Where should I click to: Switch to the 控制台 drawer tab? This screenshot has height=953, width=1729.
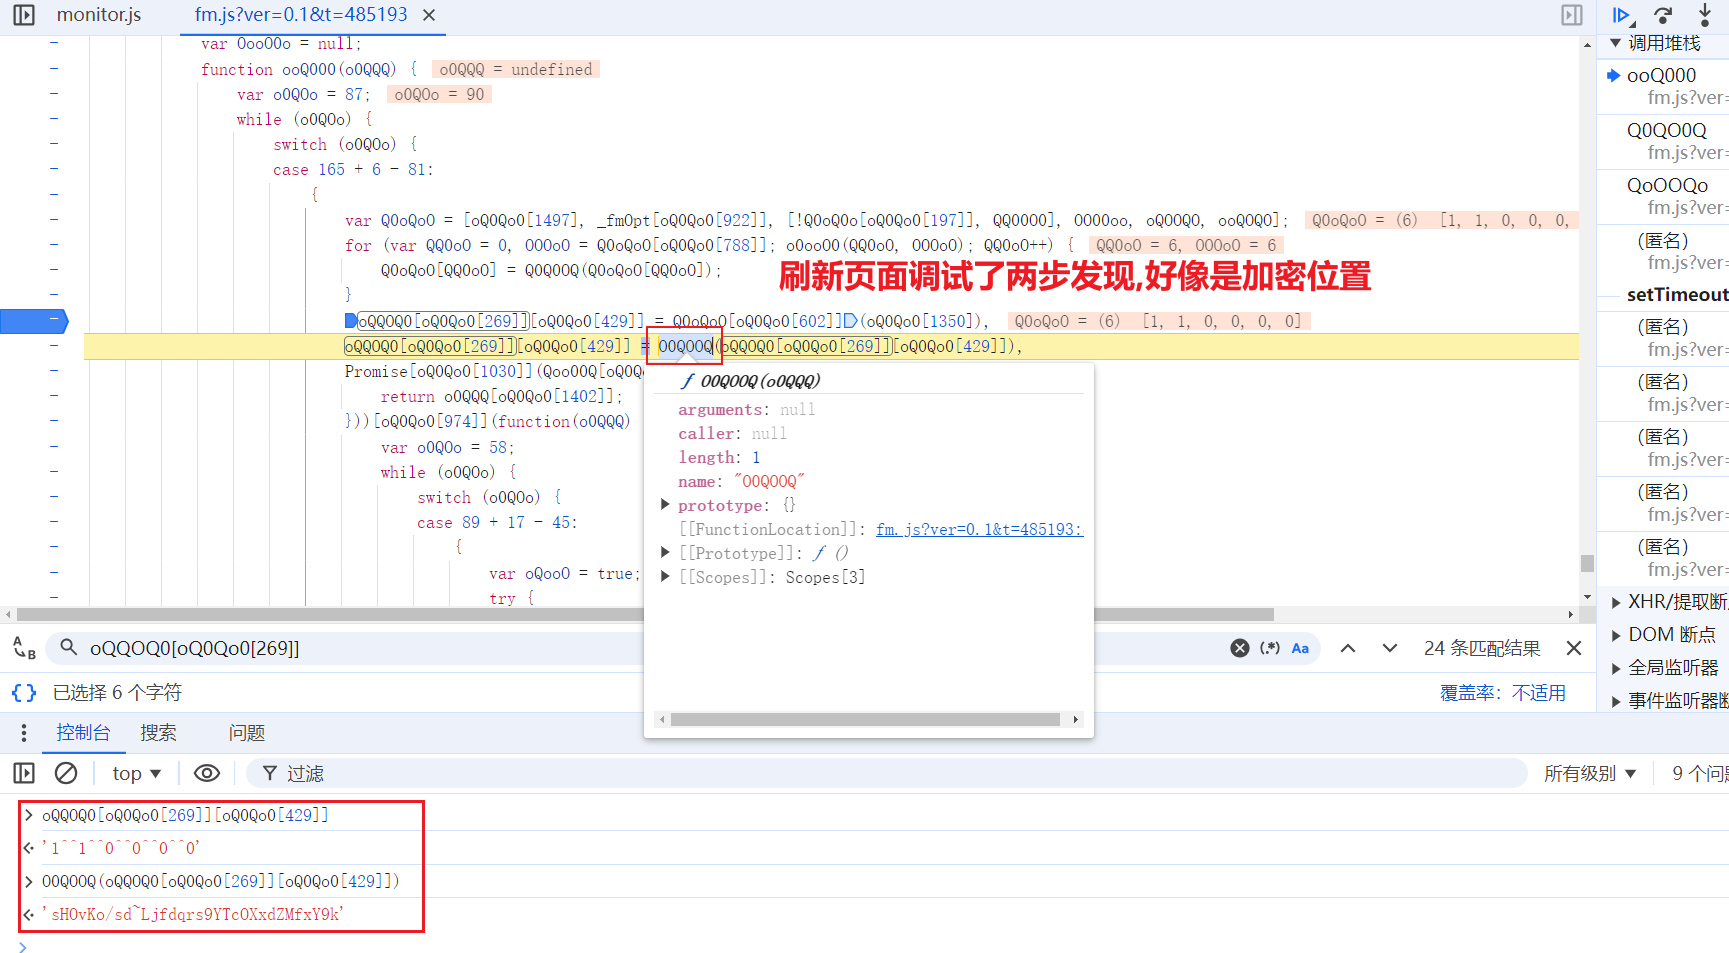(83, 733)
